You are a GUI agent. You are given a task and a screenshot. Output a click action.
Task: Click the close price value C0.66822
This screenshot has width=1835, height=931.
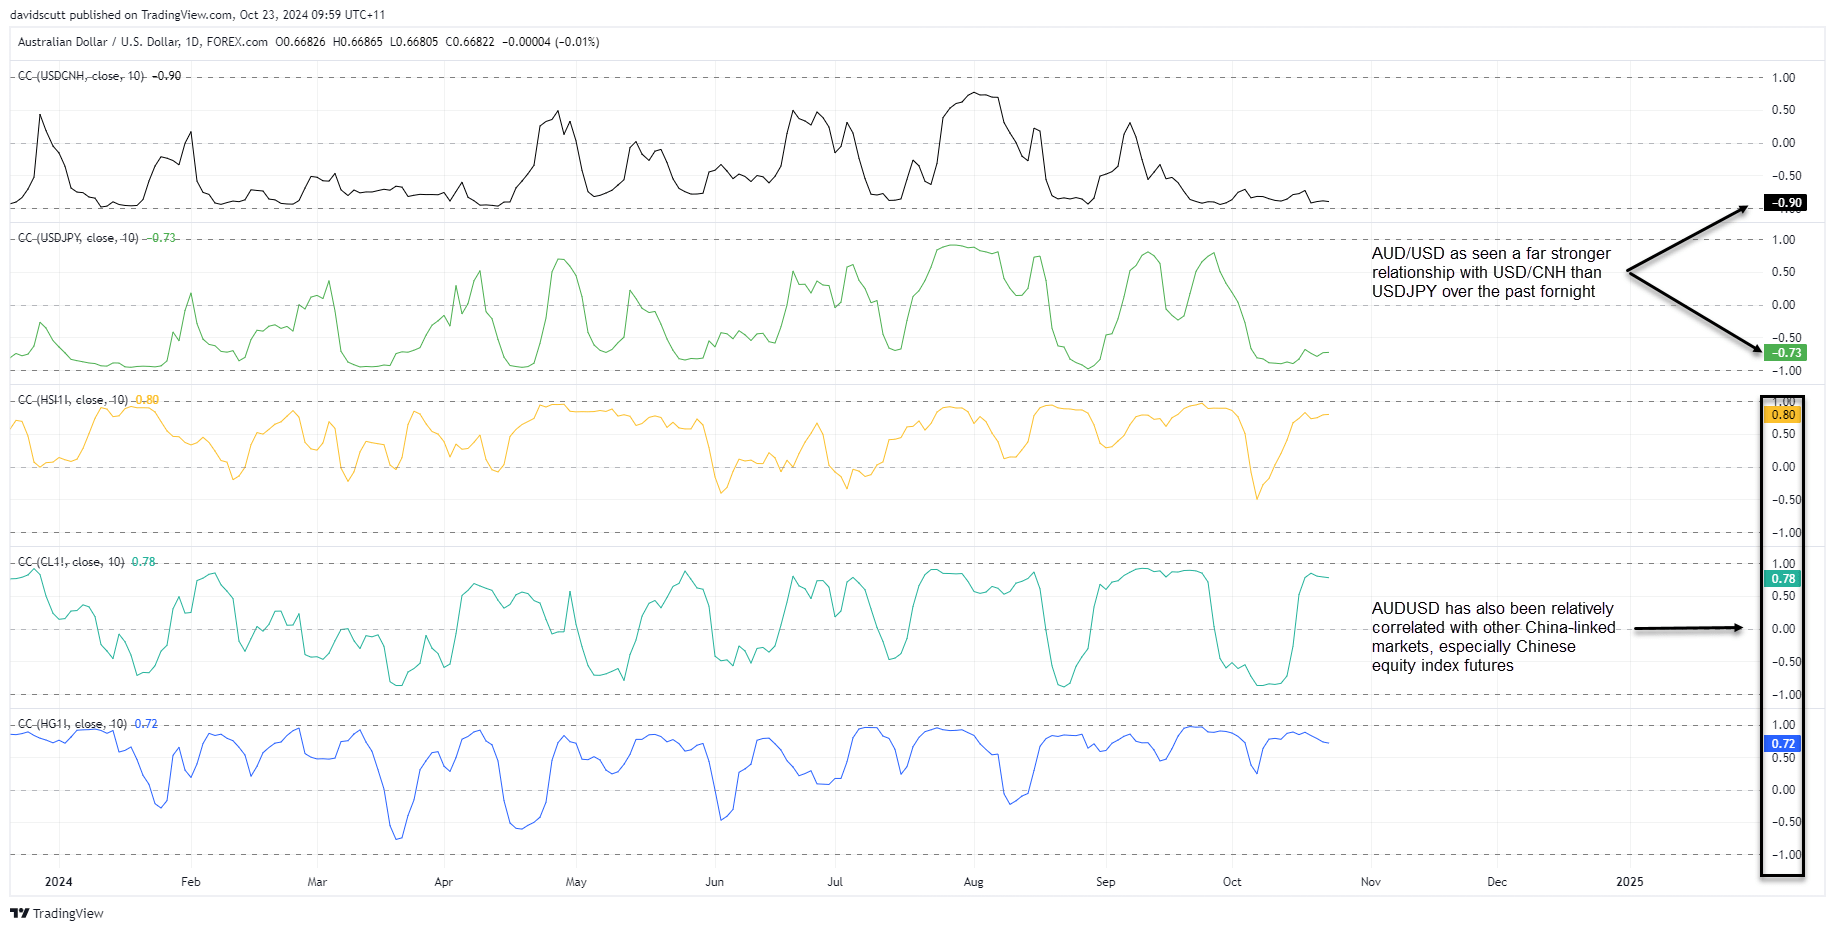click(x=470, y=42)
